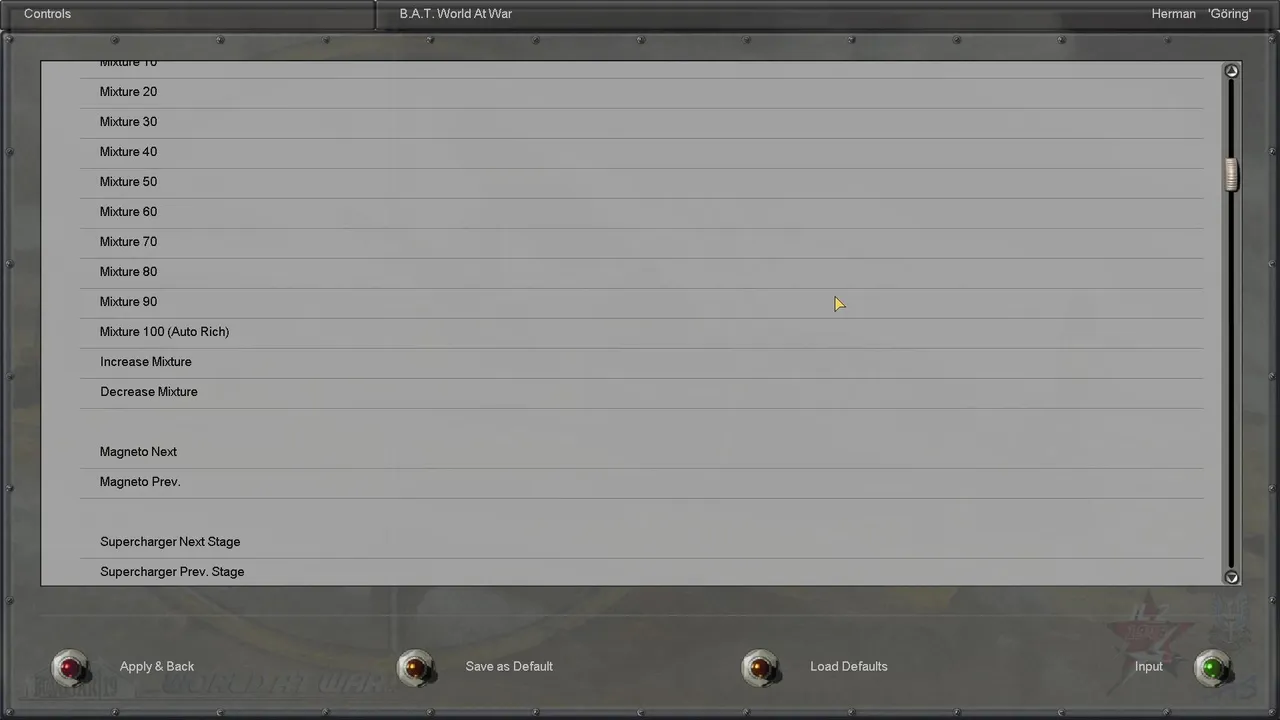Viewport: 1280px width, 720px height.
Task: Select the Mixture 90 row
Action: point(642,302)
